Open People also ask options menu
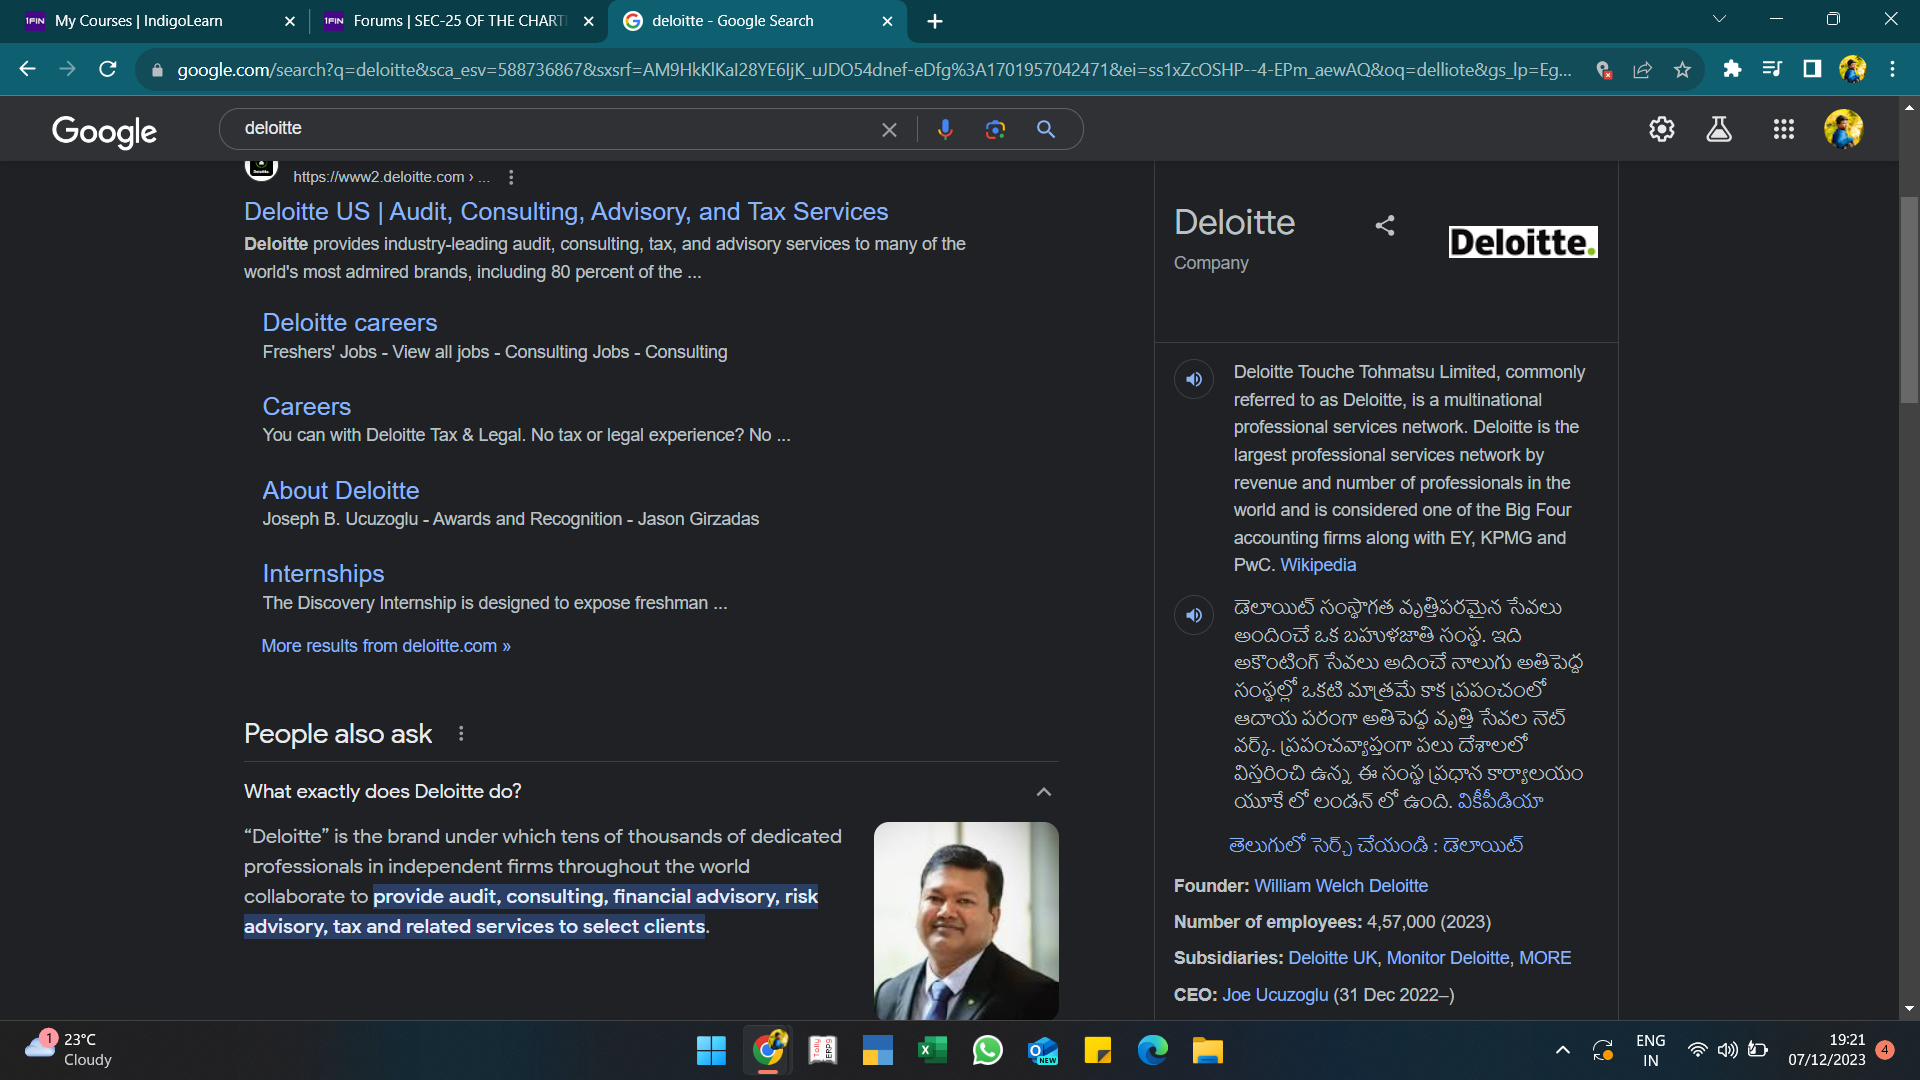 click(461, 734)
